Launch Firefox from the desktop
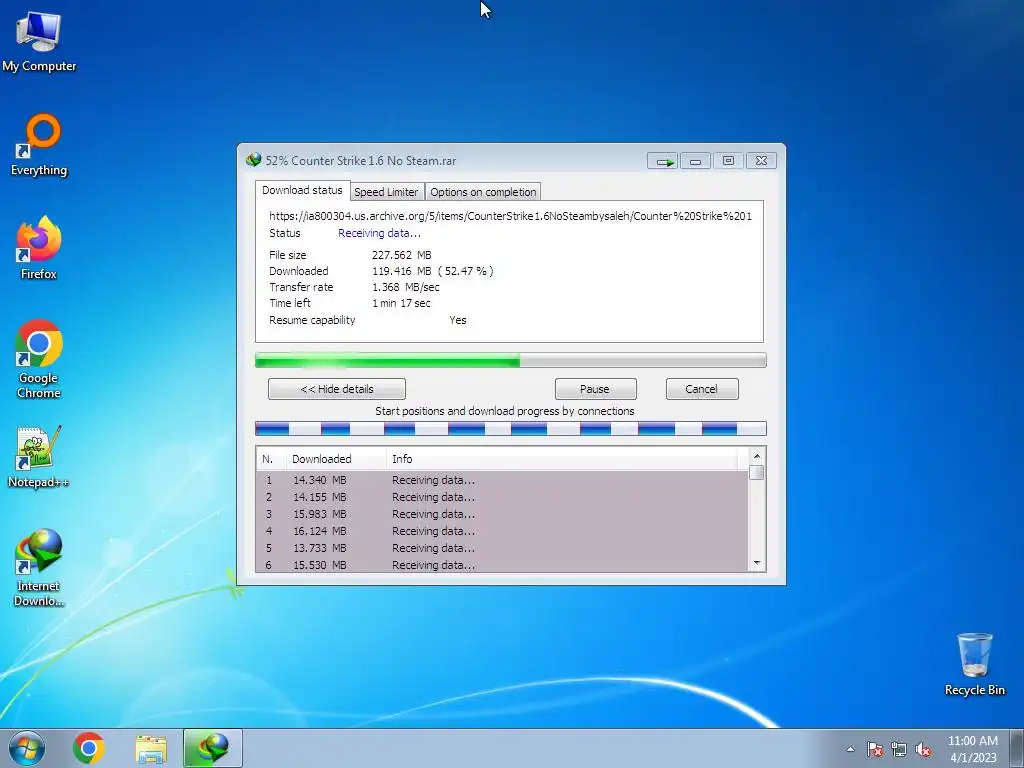This screenshot has width=1024, height=768. (x=39, y=249)
